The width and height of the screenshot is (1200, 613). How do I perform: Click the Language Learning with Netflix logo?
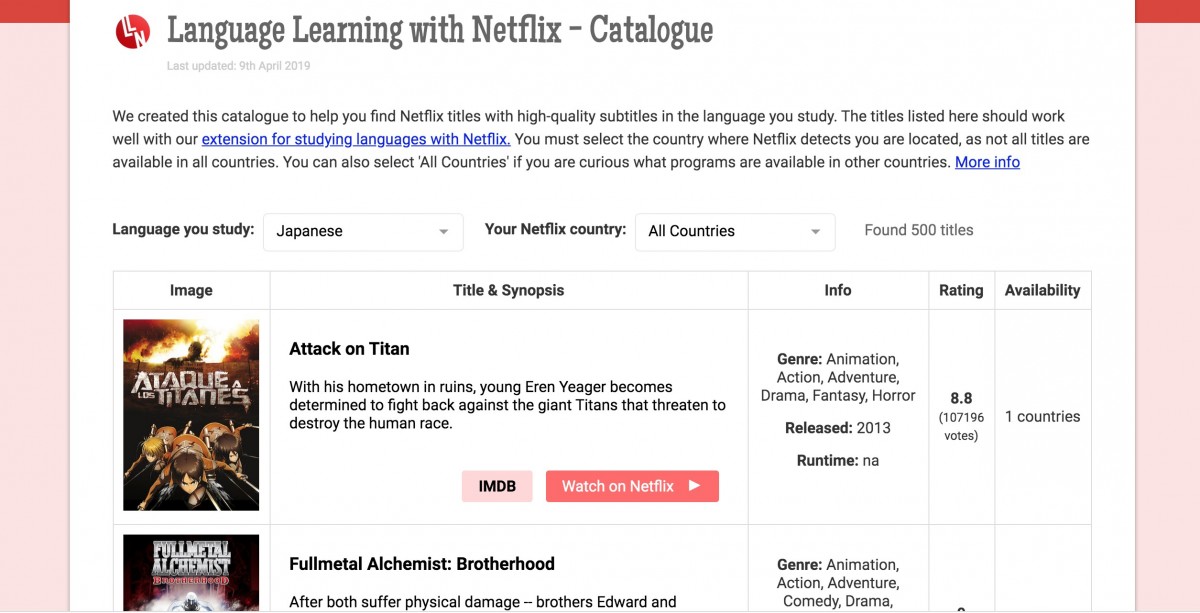133,31
